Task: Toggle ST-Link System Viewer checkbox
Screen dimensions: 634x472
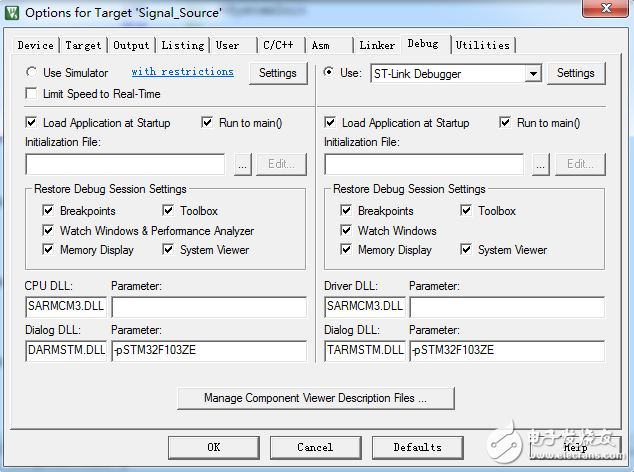Action: [466, 250]
